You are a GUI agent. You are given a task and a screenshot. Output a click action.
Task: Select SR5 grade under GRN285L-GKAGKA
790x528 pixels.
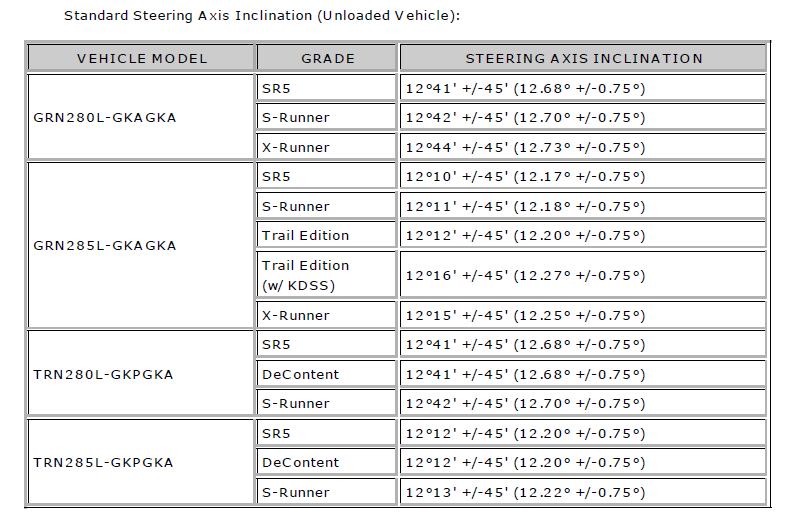coord(327,176)
